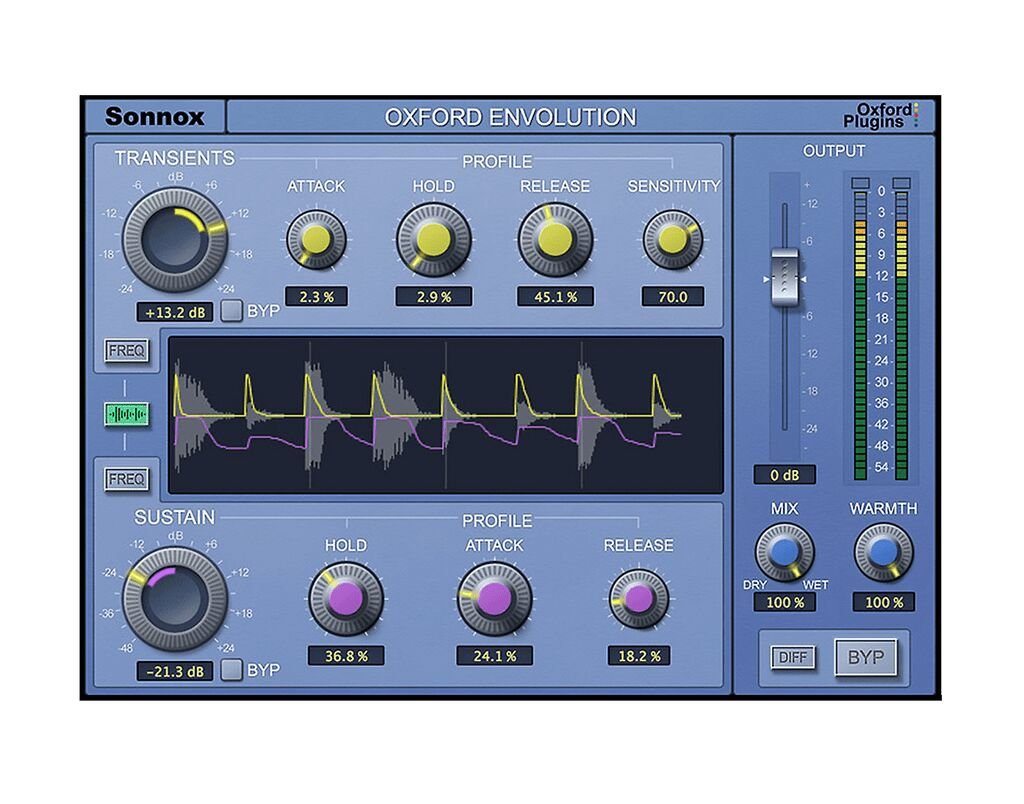The image size is (1024, 804).
Task: Click the Transients Attack knob
Action: pyautogui.click(x=316, y=240)
